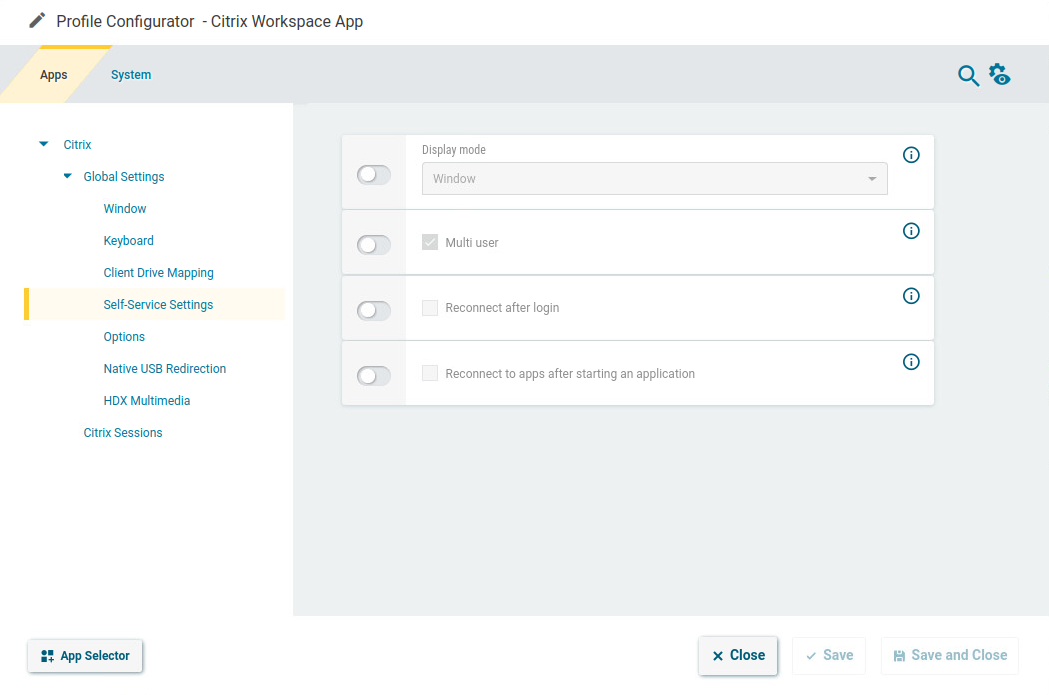The image size is (1049, 695).
Task: Collapse the Citrix tree node
Action: pyautogui.click(x=42, y=143)
